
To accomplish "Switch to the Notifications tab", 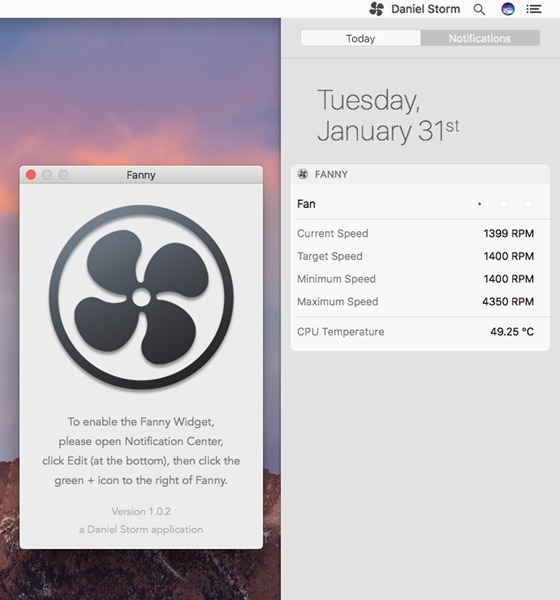I will click(480, 38).
